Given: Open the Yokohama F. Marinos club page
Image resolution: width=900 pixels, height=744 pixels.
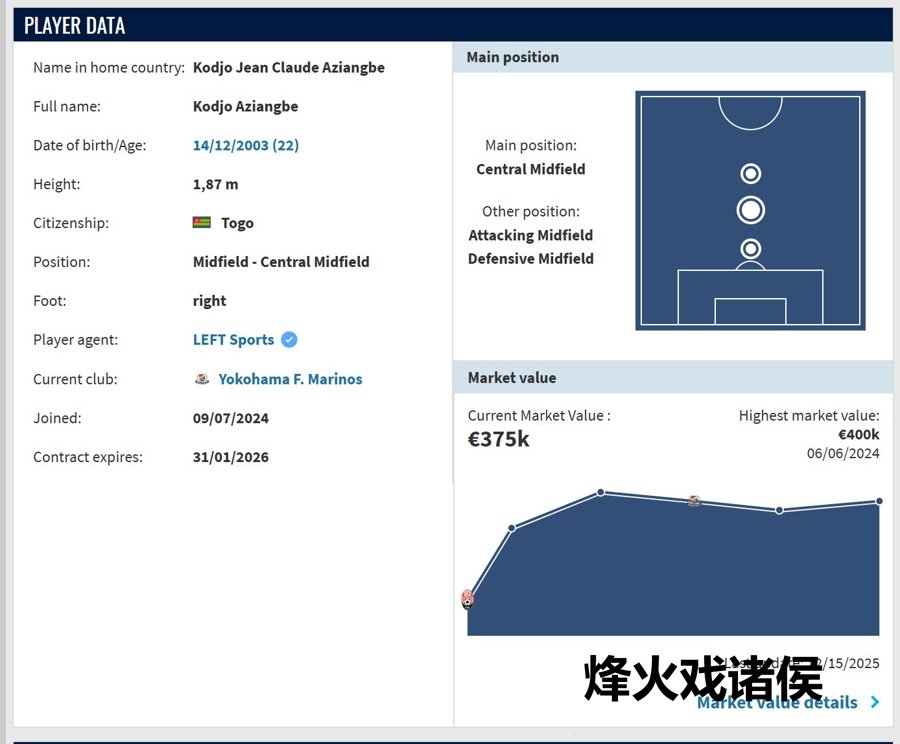Looking at the screenshot, I should tap(290, 379).
